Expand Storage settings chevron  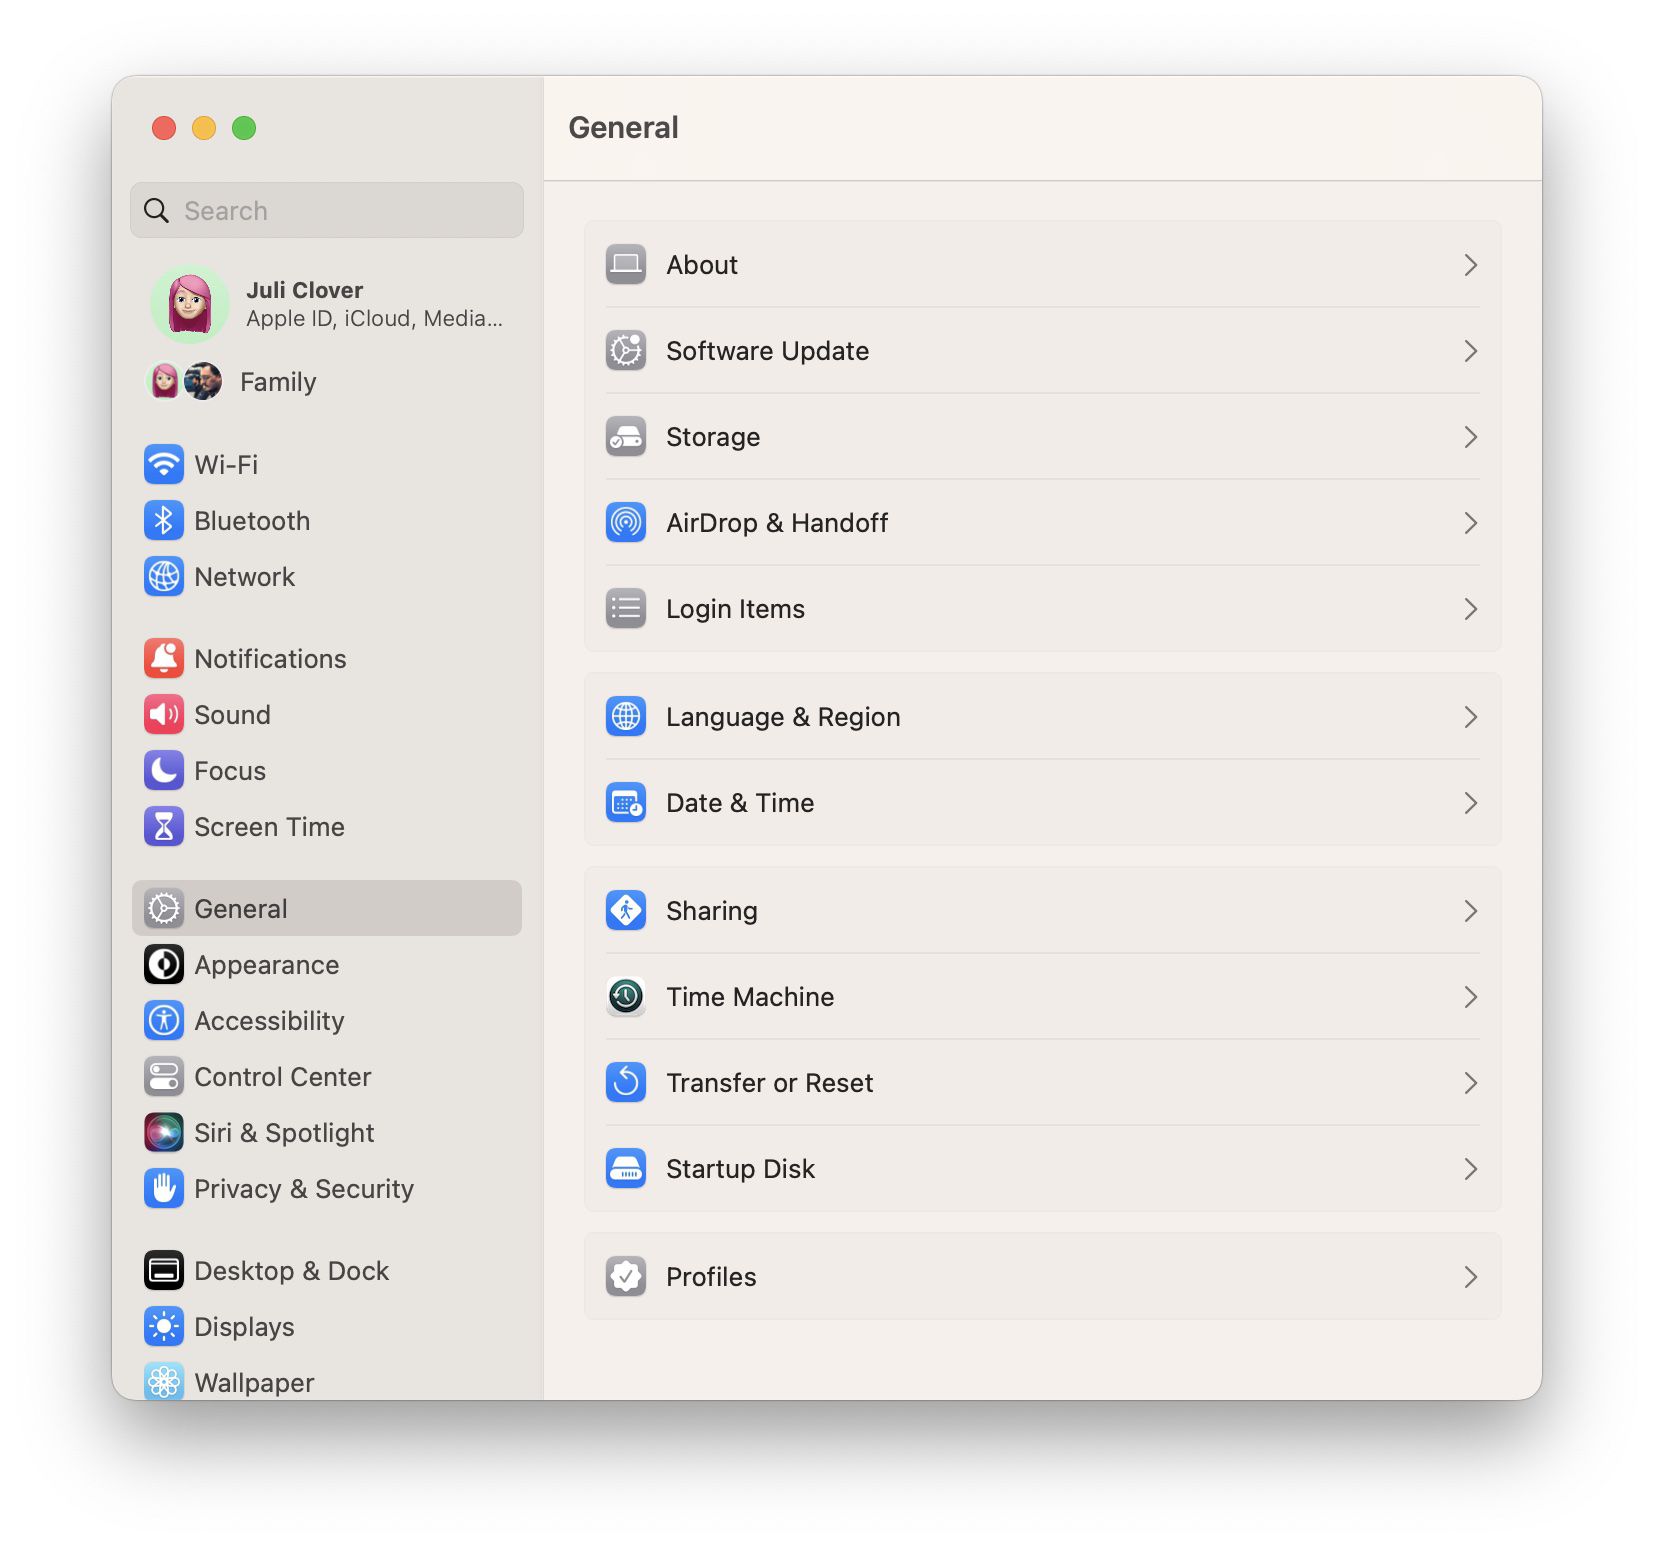1470,437
